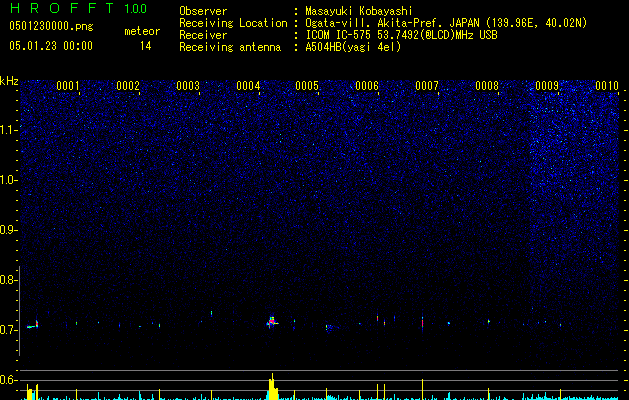This screenshot has width=629, height=400.
Task: Click the meteor count value 14
Action: click(x=146, y=46)
